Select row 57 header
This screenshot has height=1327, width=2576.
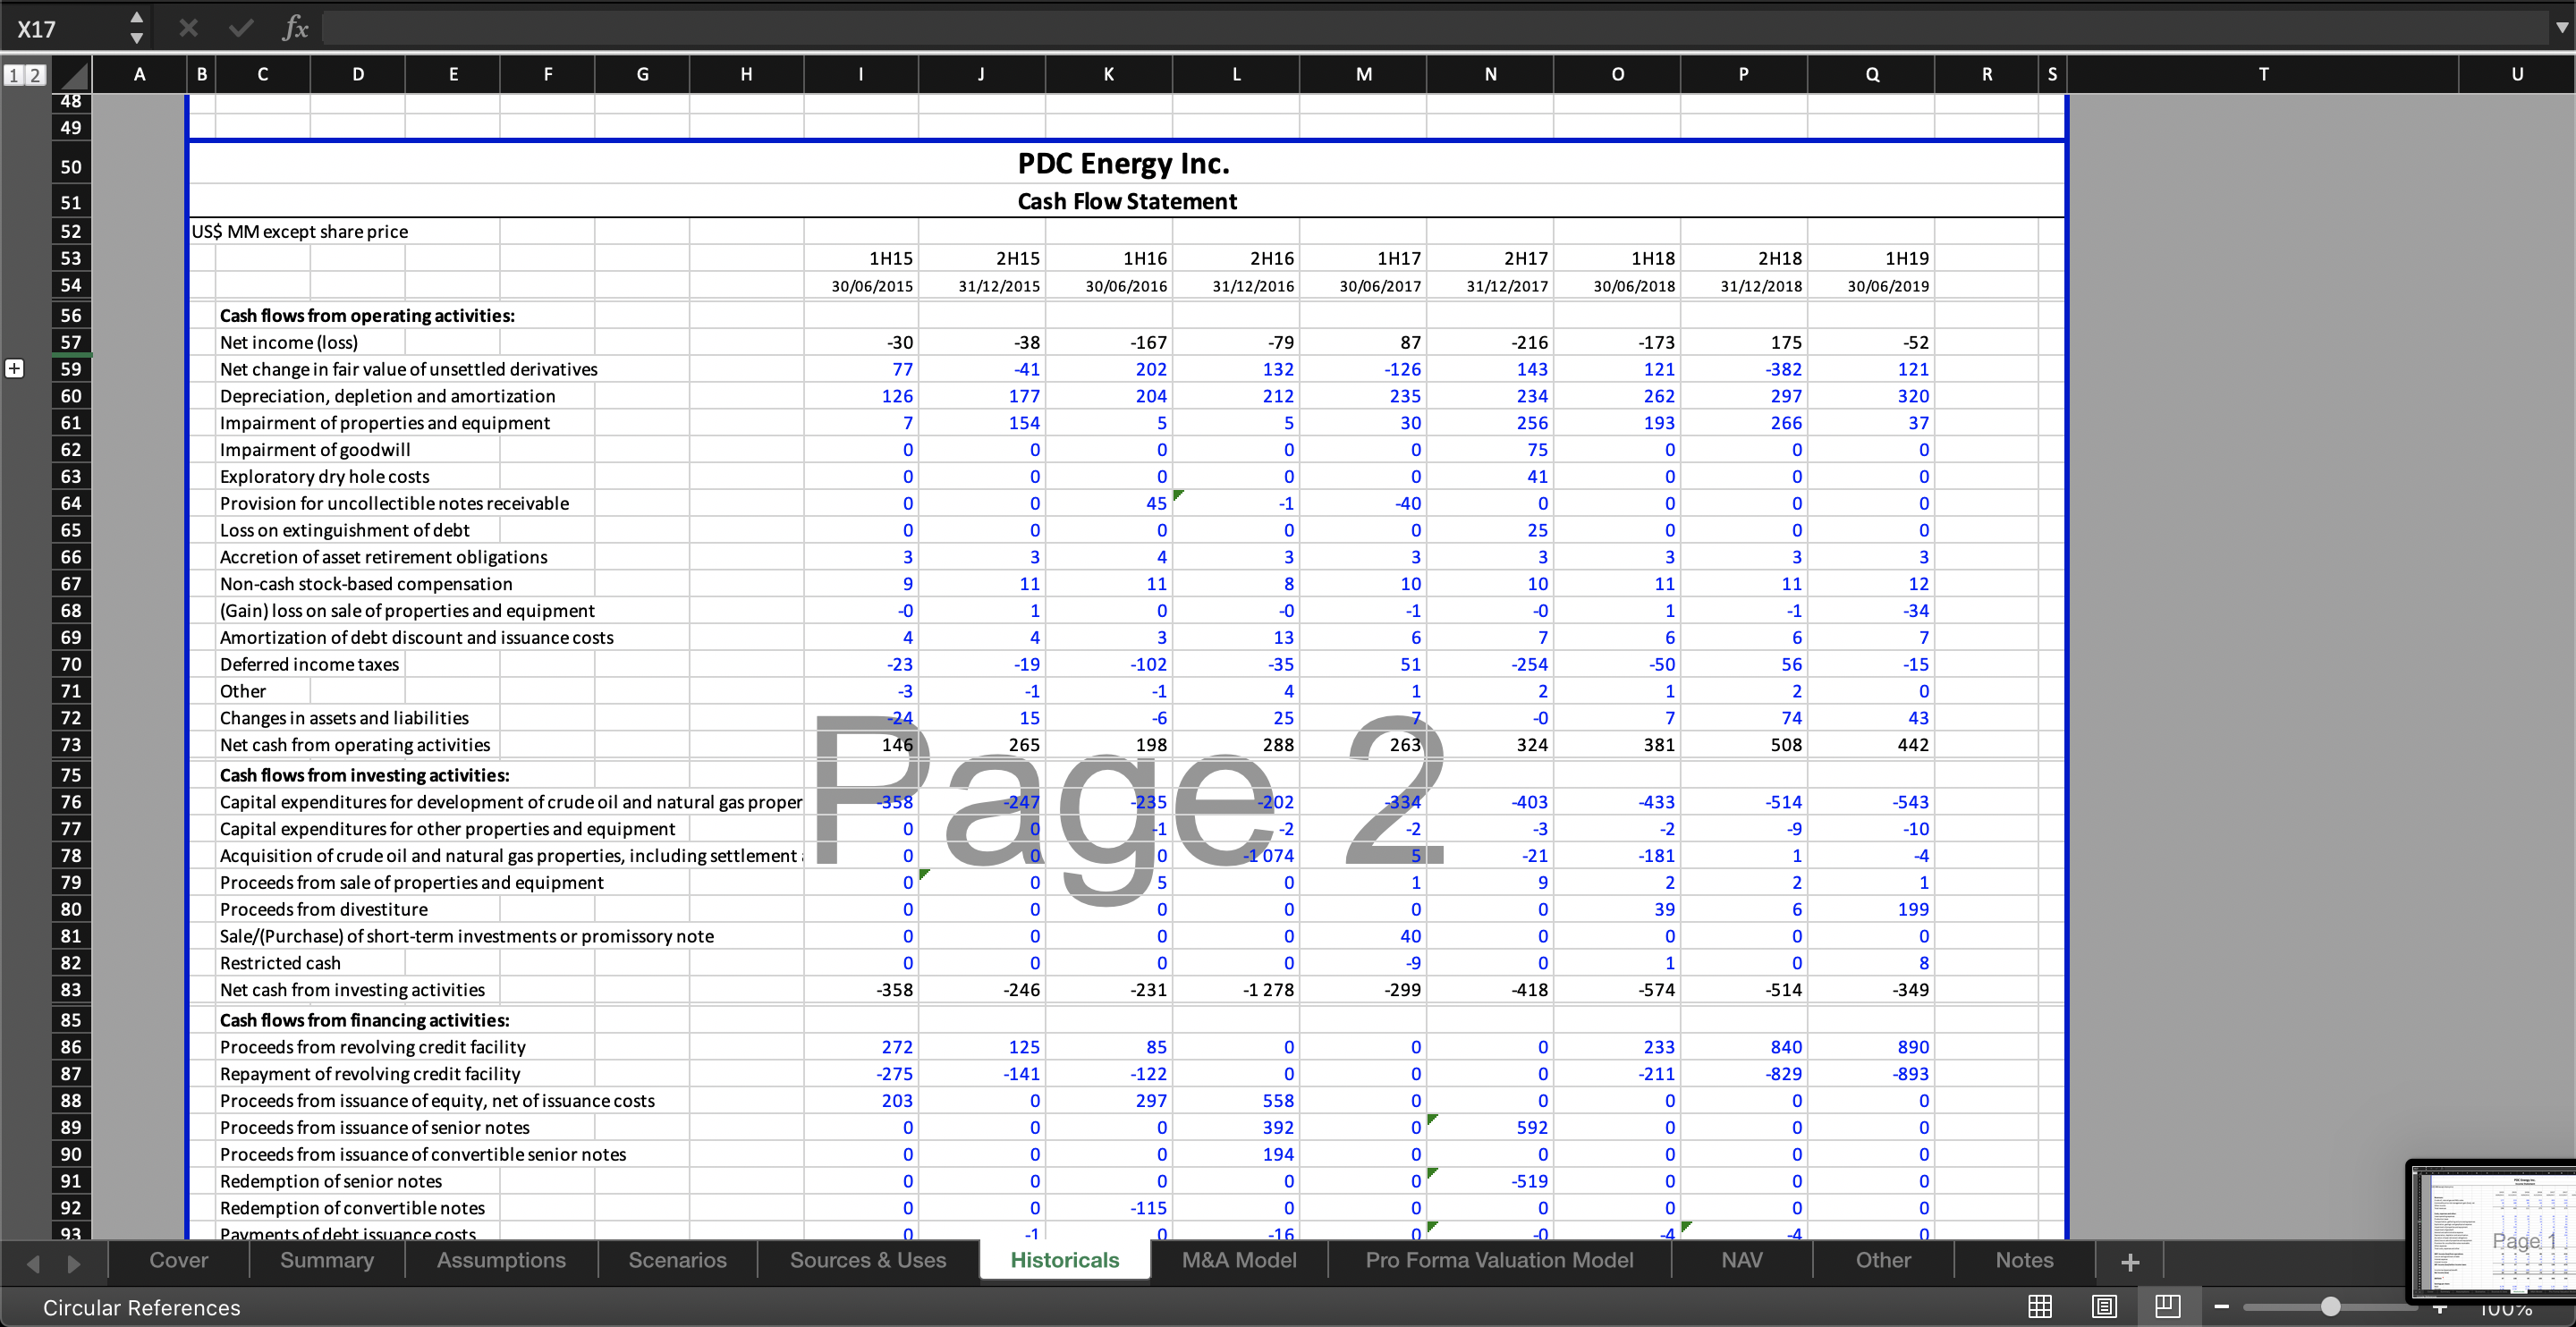(x=70, y=342)
